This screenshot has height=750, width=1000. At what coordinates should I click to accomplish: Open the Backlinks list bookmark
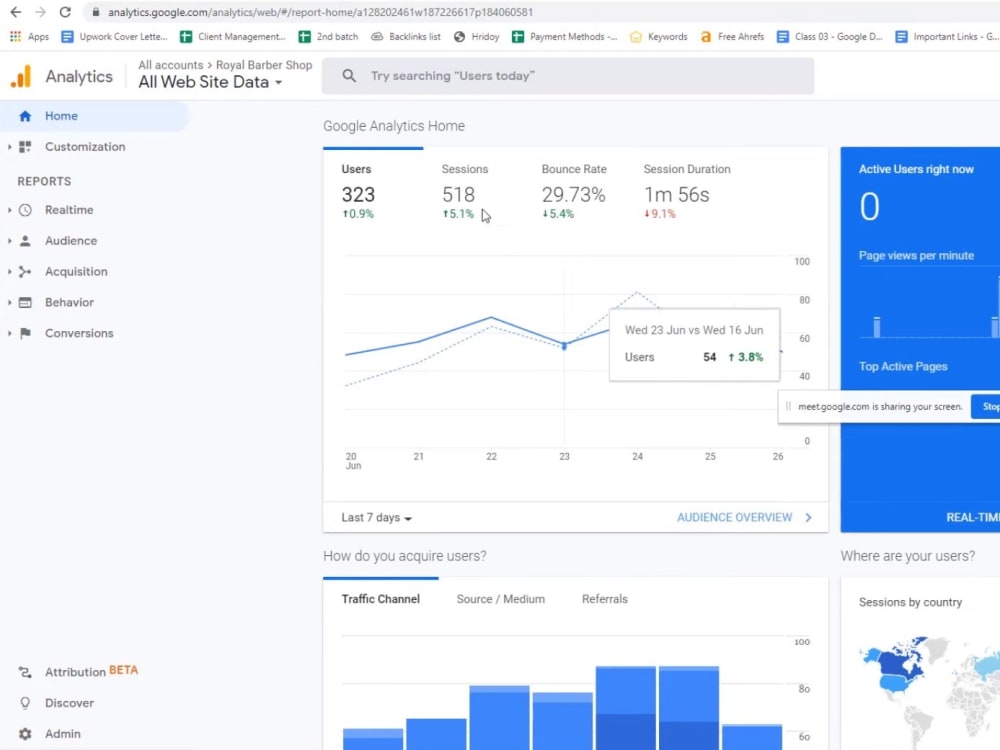coord(406,36)
